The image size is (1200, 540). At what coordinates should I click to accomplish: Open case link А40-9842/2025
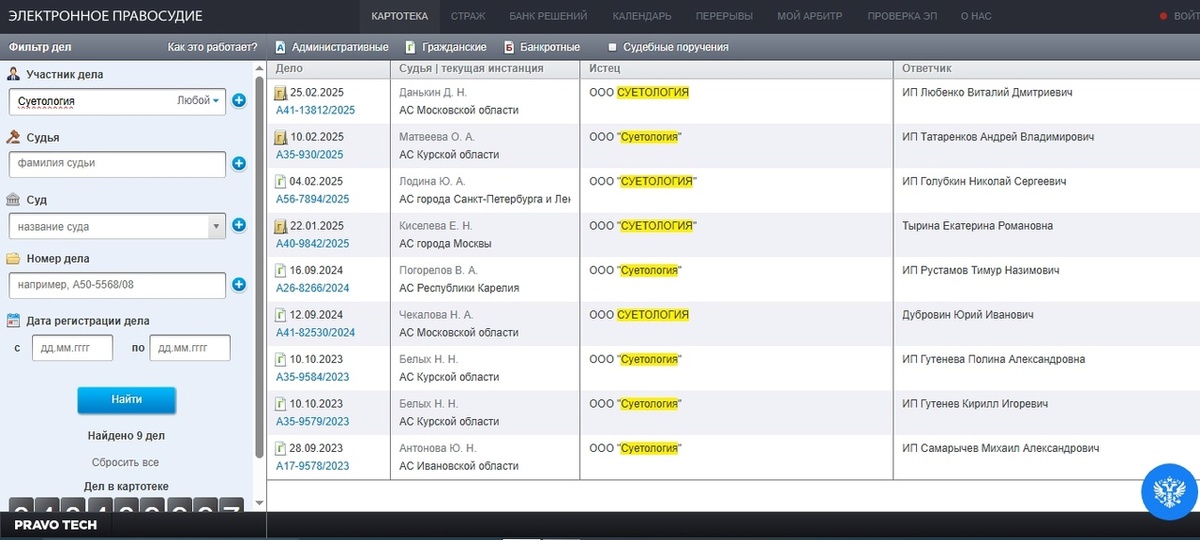point(312,243)
